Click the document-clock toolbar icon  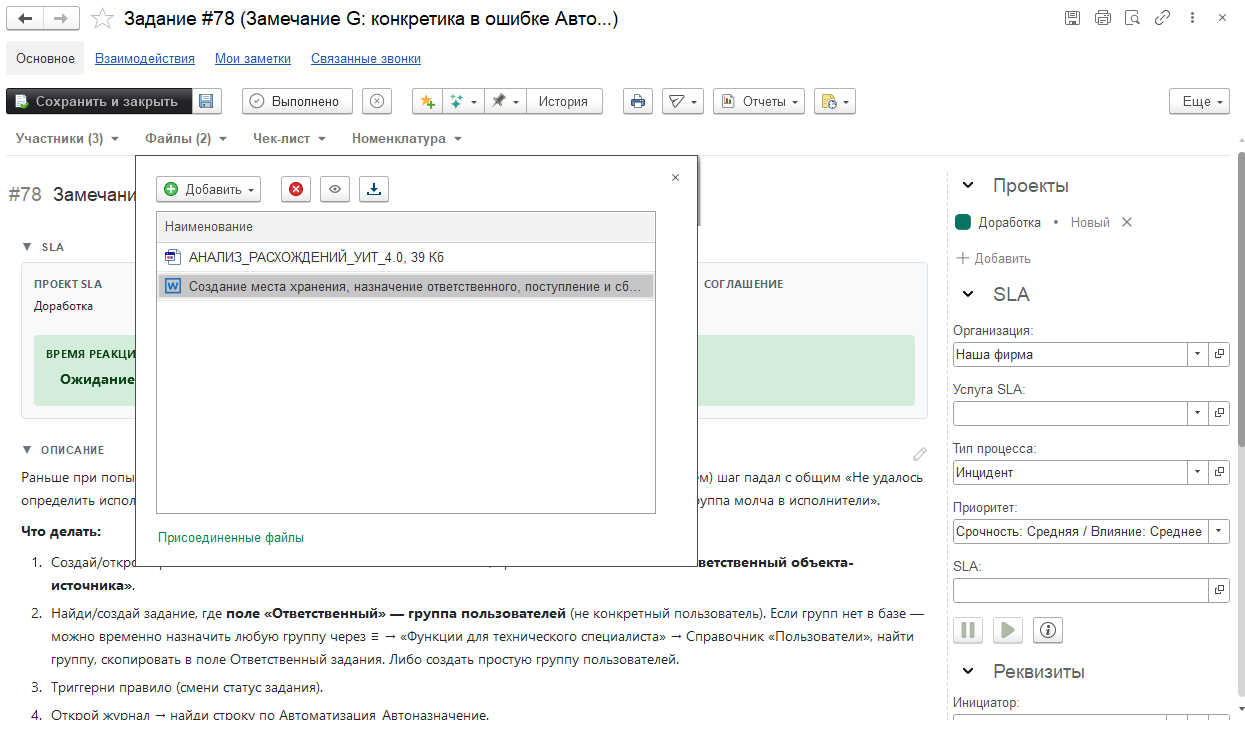coord(834,101)
